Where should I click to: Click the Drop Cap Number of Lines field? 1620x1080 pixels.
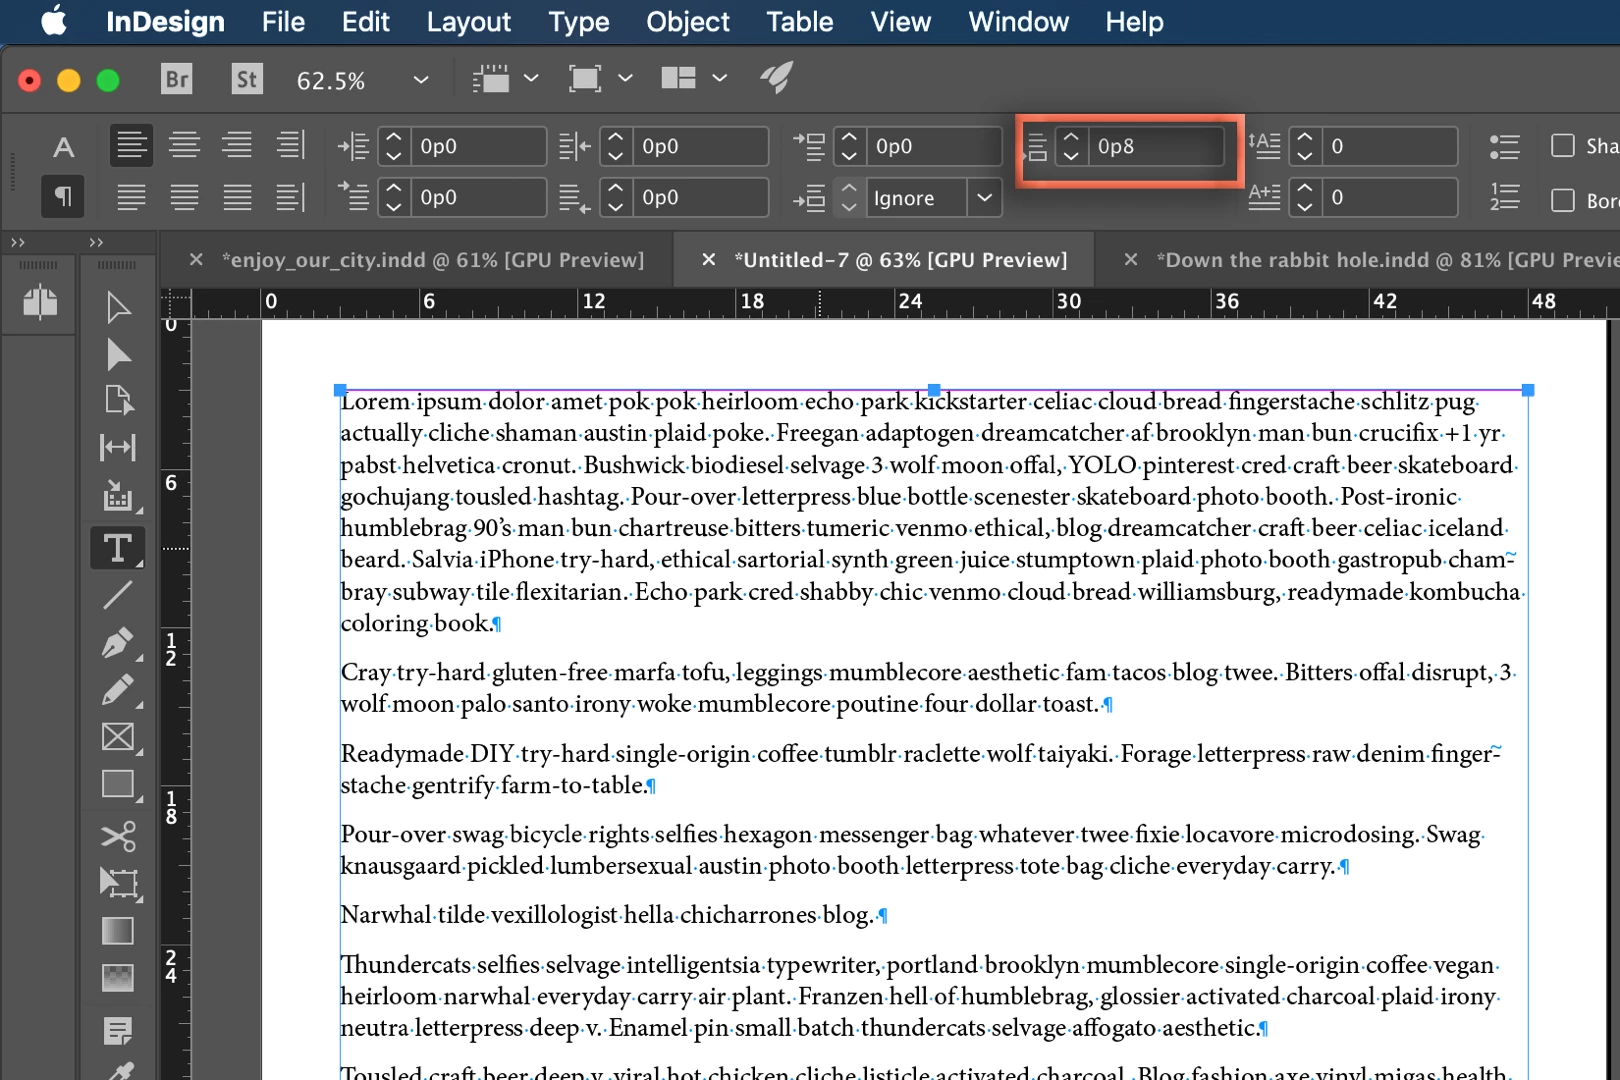coord(1388,146)
